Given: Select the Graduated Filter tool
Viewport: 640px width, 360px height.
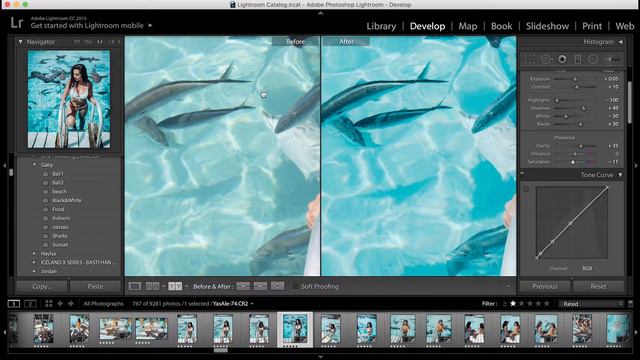Looking at the screenshot, I should (578, 60).
